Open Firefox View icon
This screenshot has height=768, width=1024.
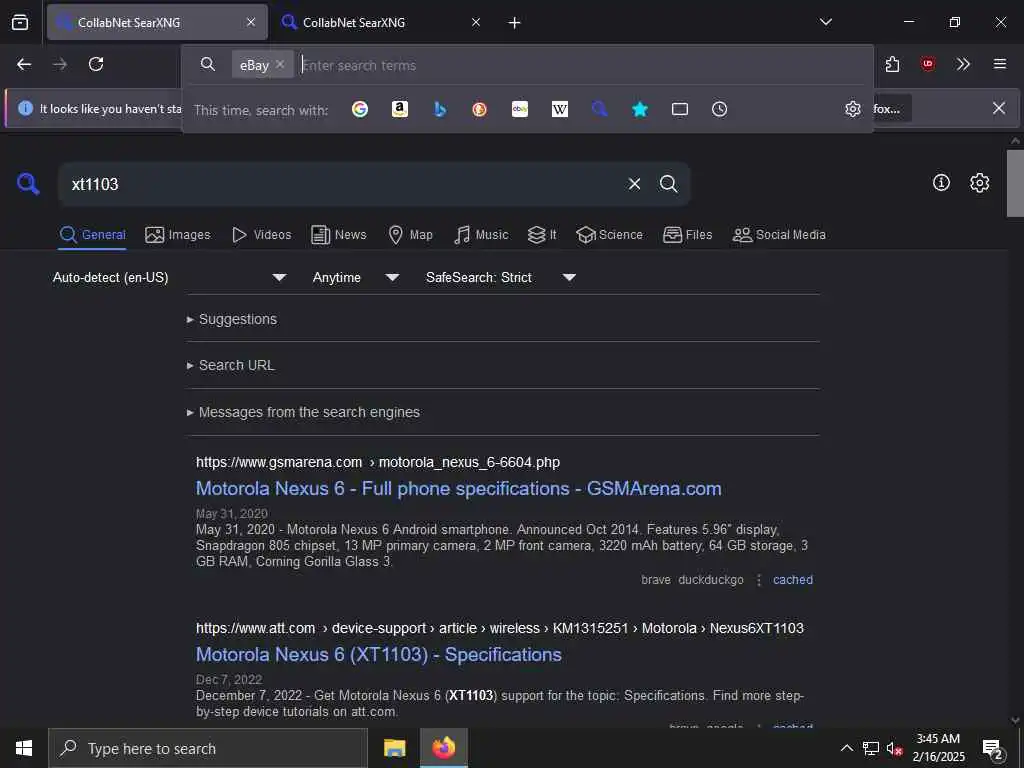click(x=20, y=22)
